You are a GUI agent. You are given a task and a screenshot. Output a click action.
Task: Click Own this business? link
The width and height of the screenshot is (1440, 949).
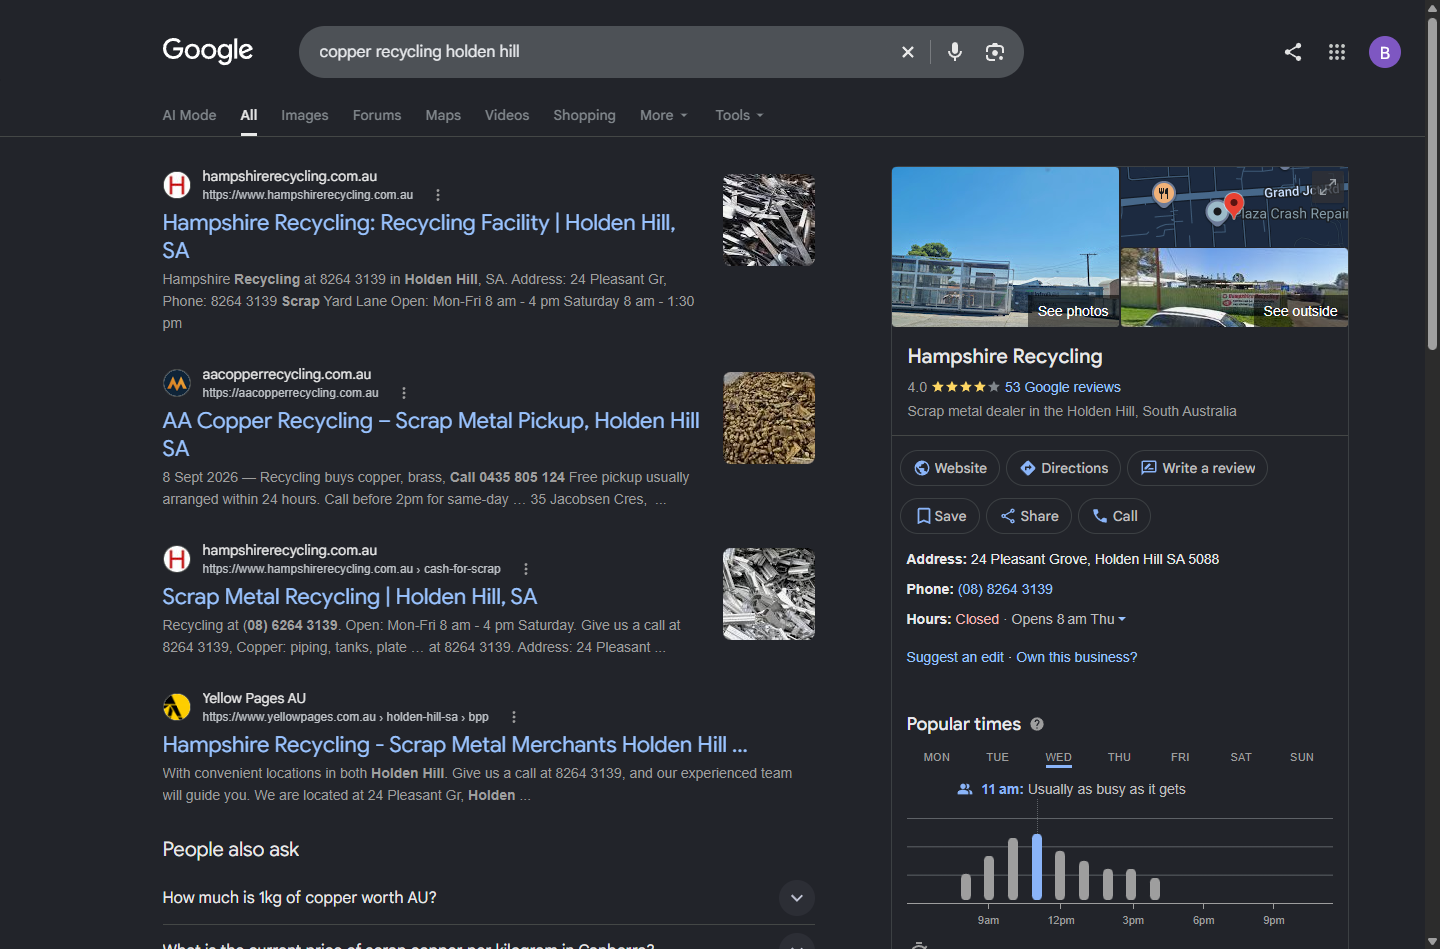point(1077,657)
